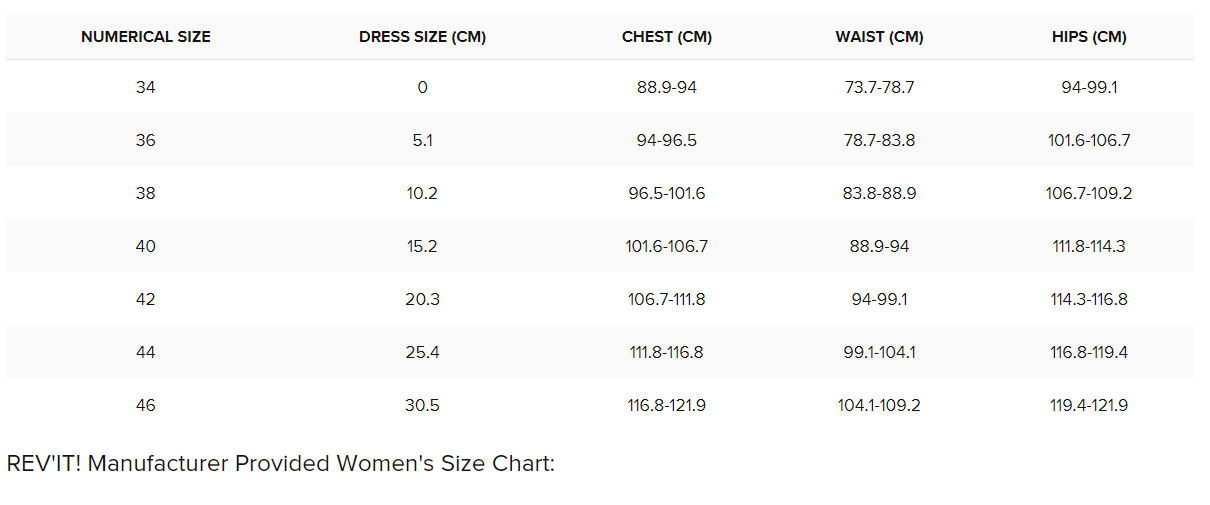This screenshot has width=1210, height=505.
Task: Click the NUMERICAL SIZE column header
Action: [146, 37]
